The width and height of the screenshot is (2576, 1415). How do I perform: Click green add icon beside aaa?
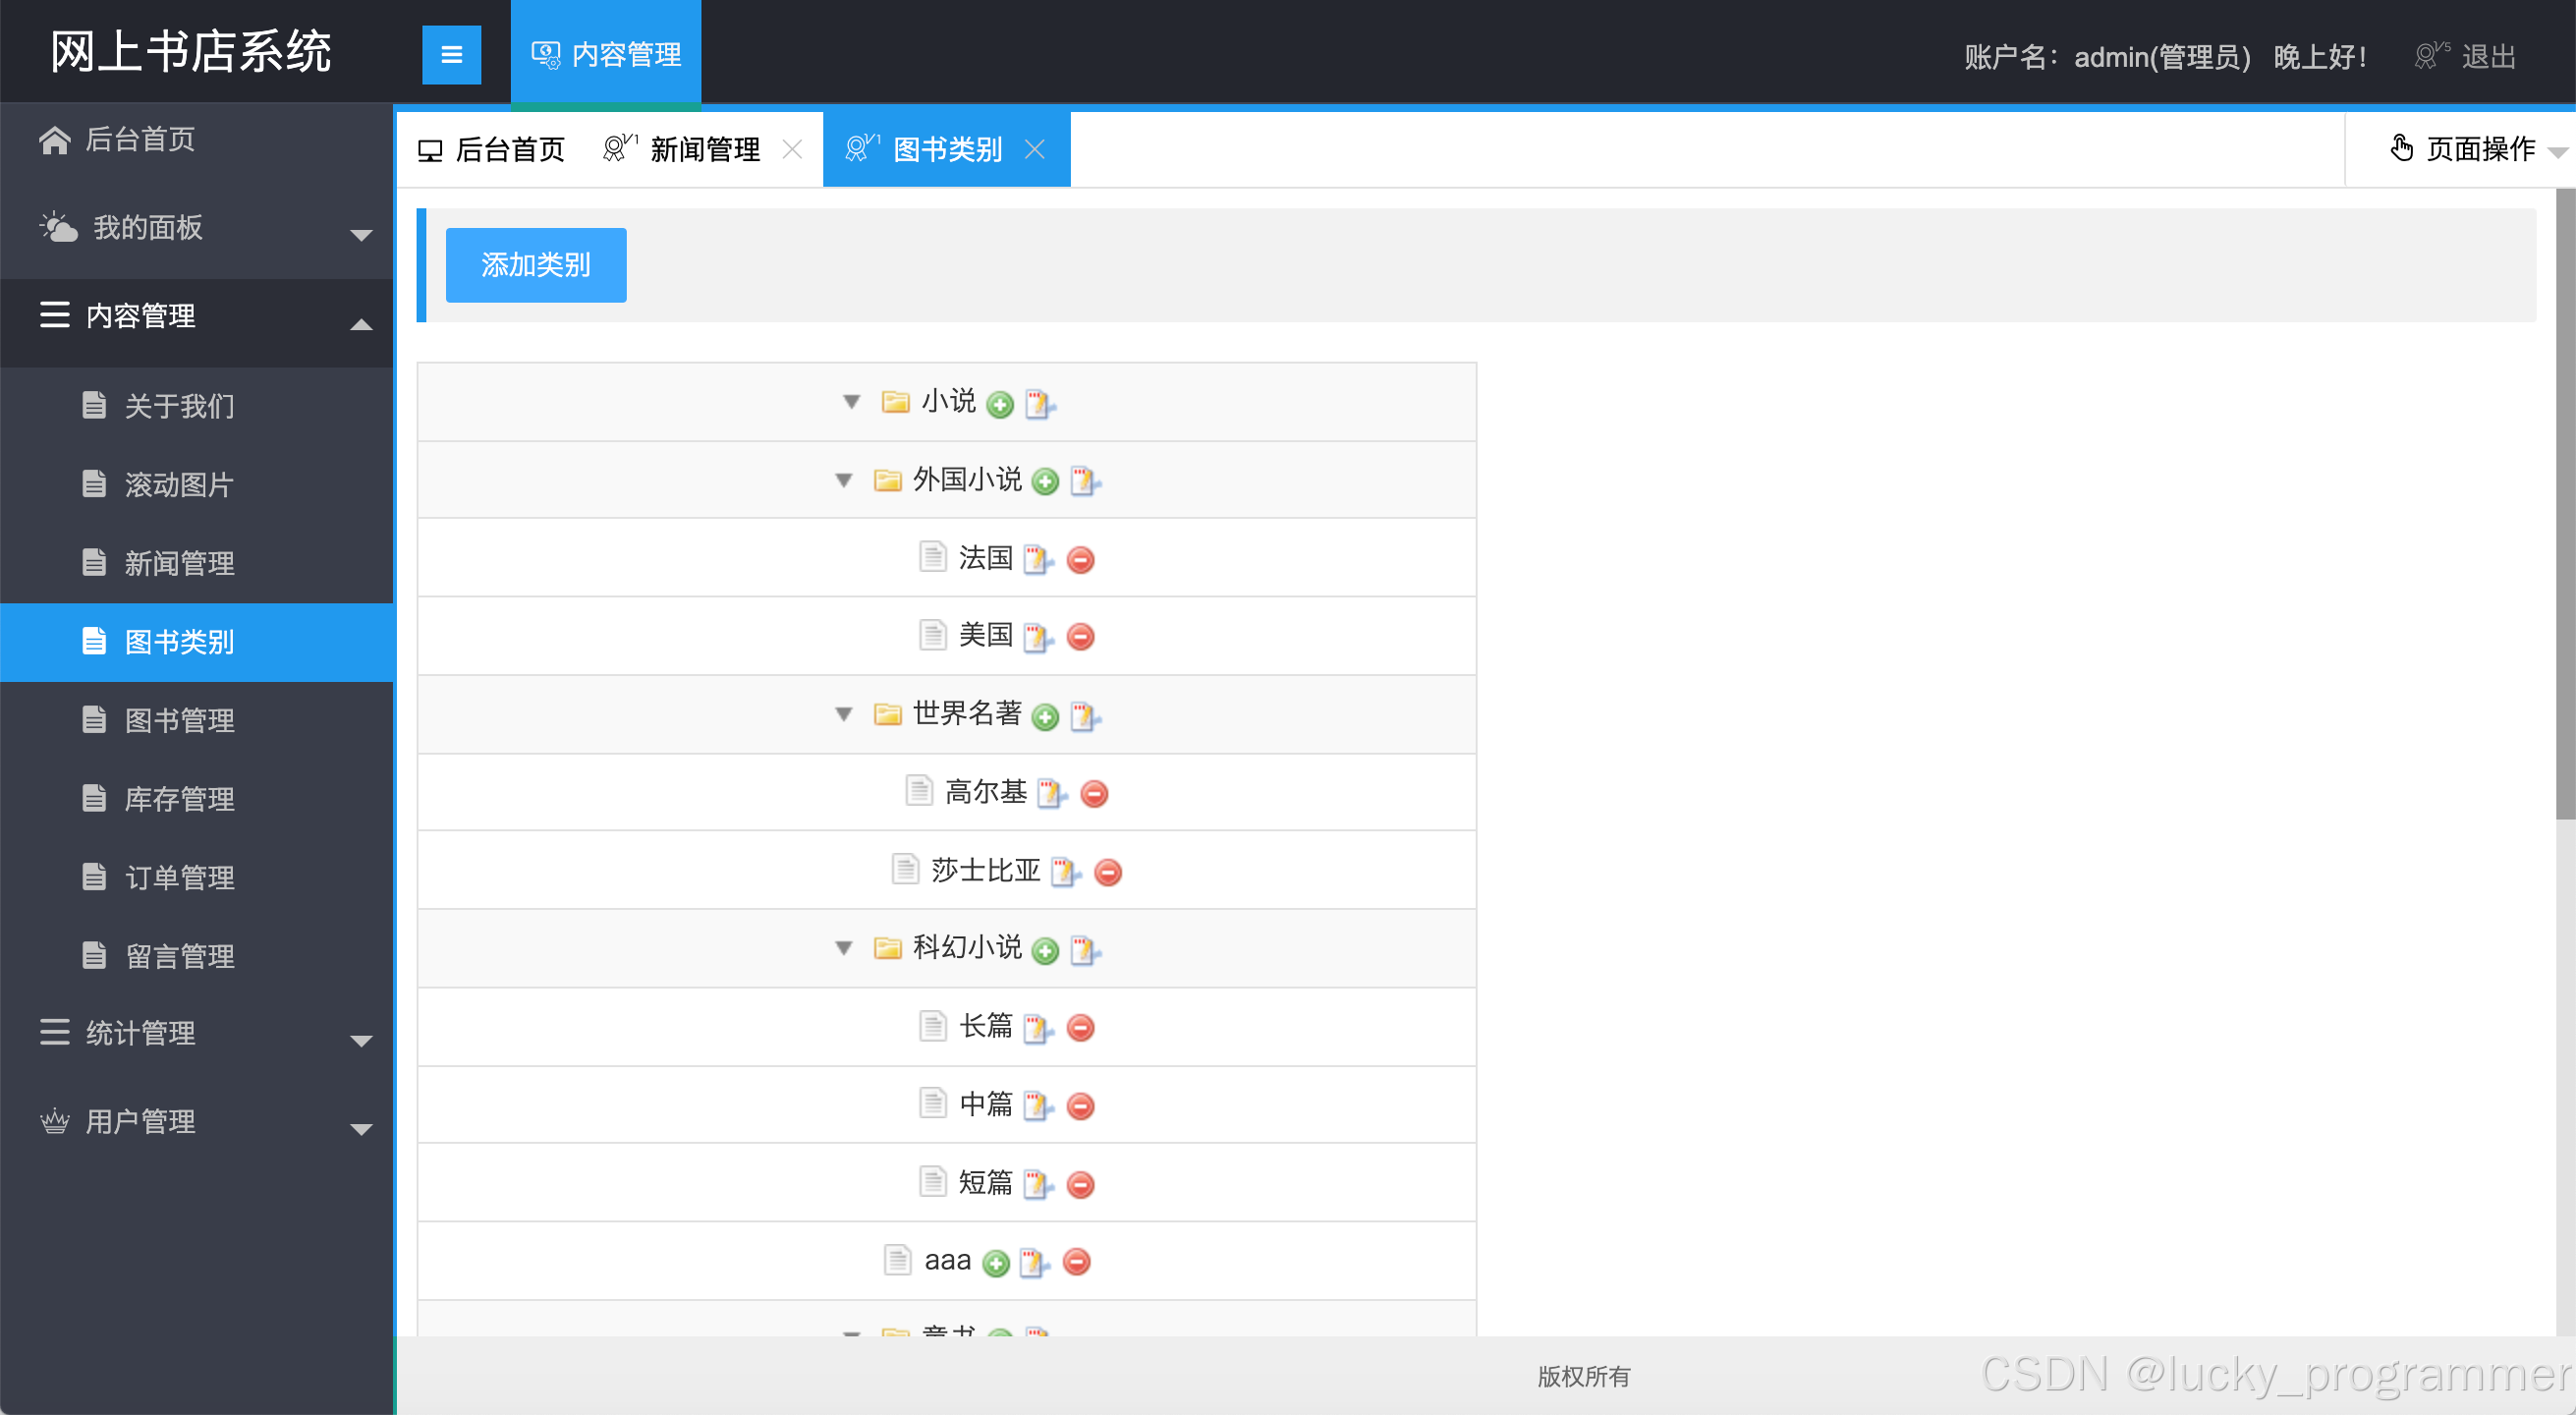[x=995, y=1263]
